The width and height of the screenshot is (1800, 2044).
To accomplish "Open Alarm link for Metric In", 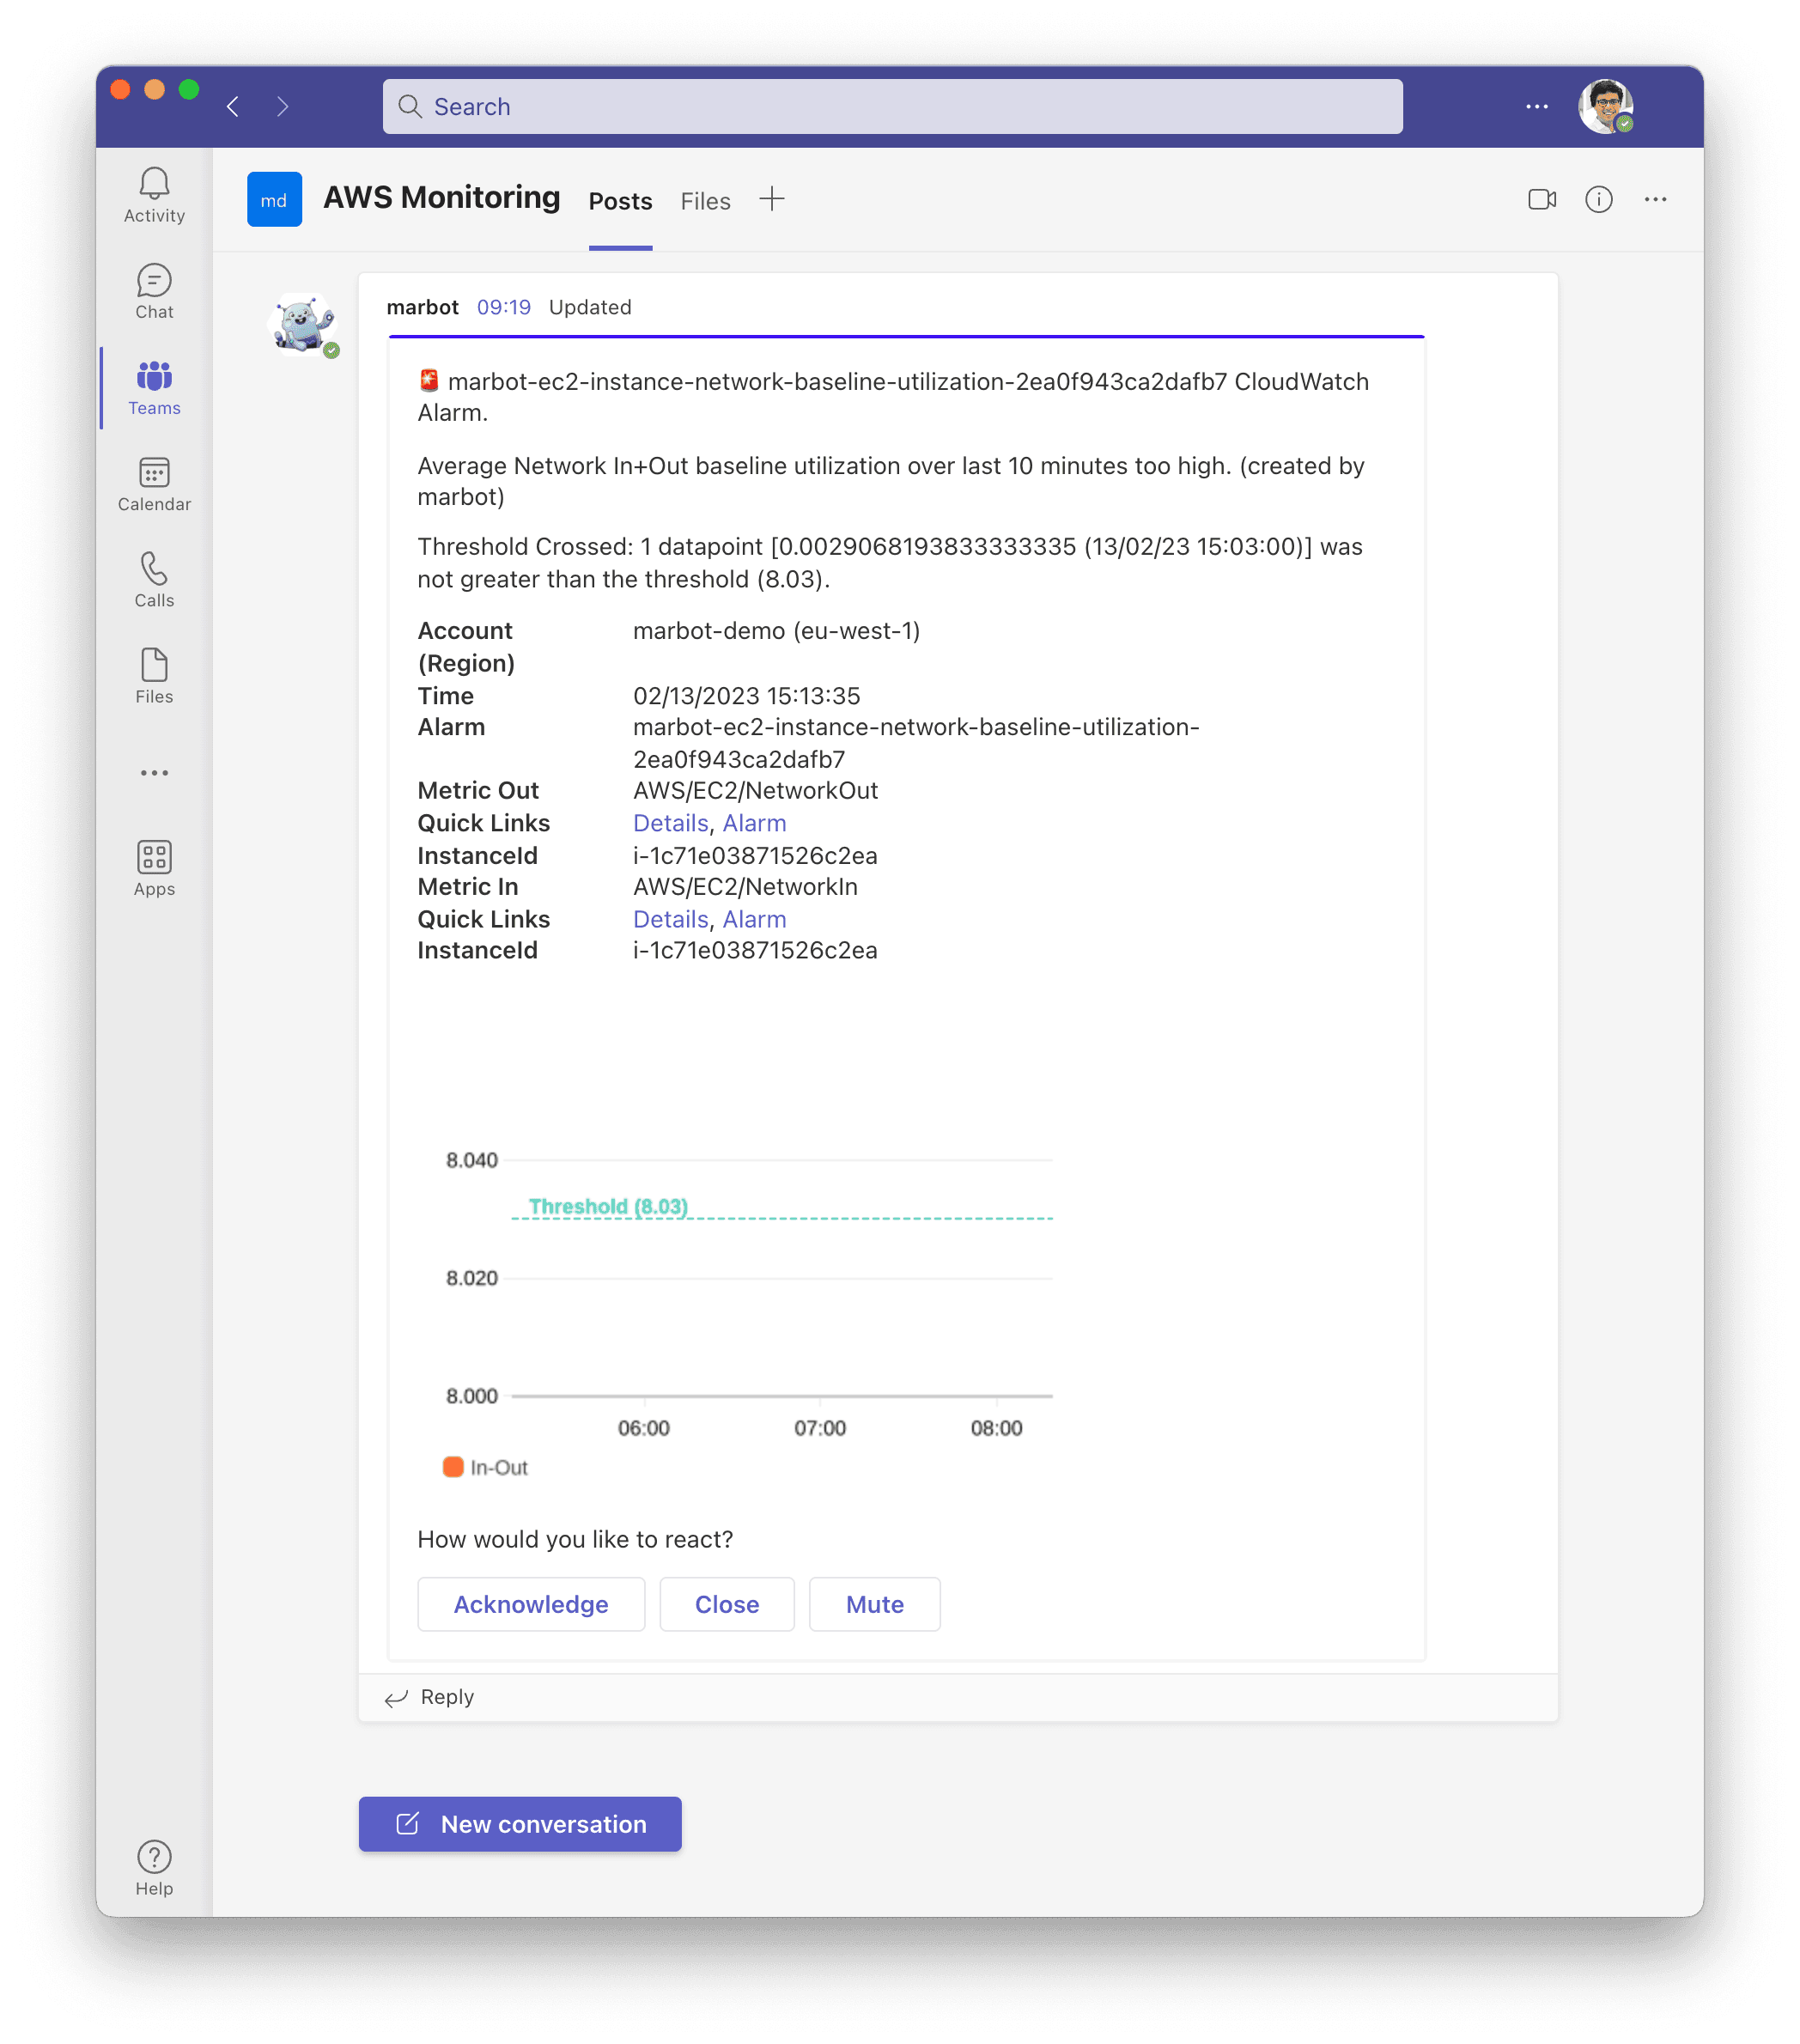I will click(754, 919).
